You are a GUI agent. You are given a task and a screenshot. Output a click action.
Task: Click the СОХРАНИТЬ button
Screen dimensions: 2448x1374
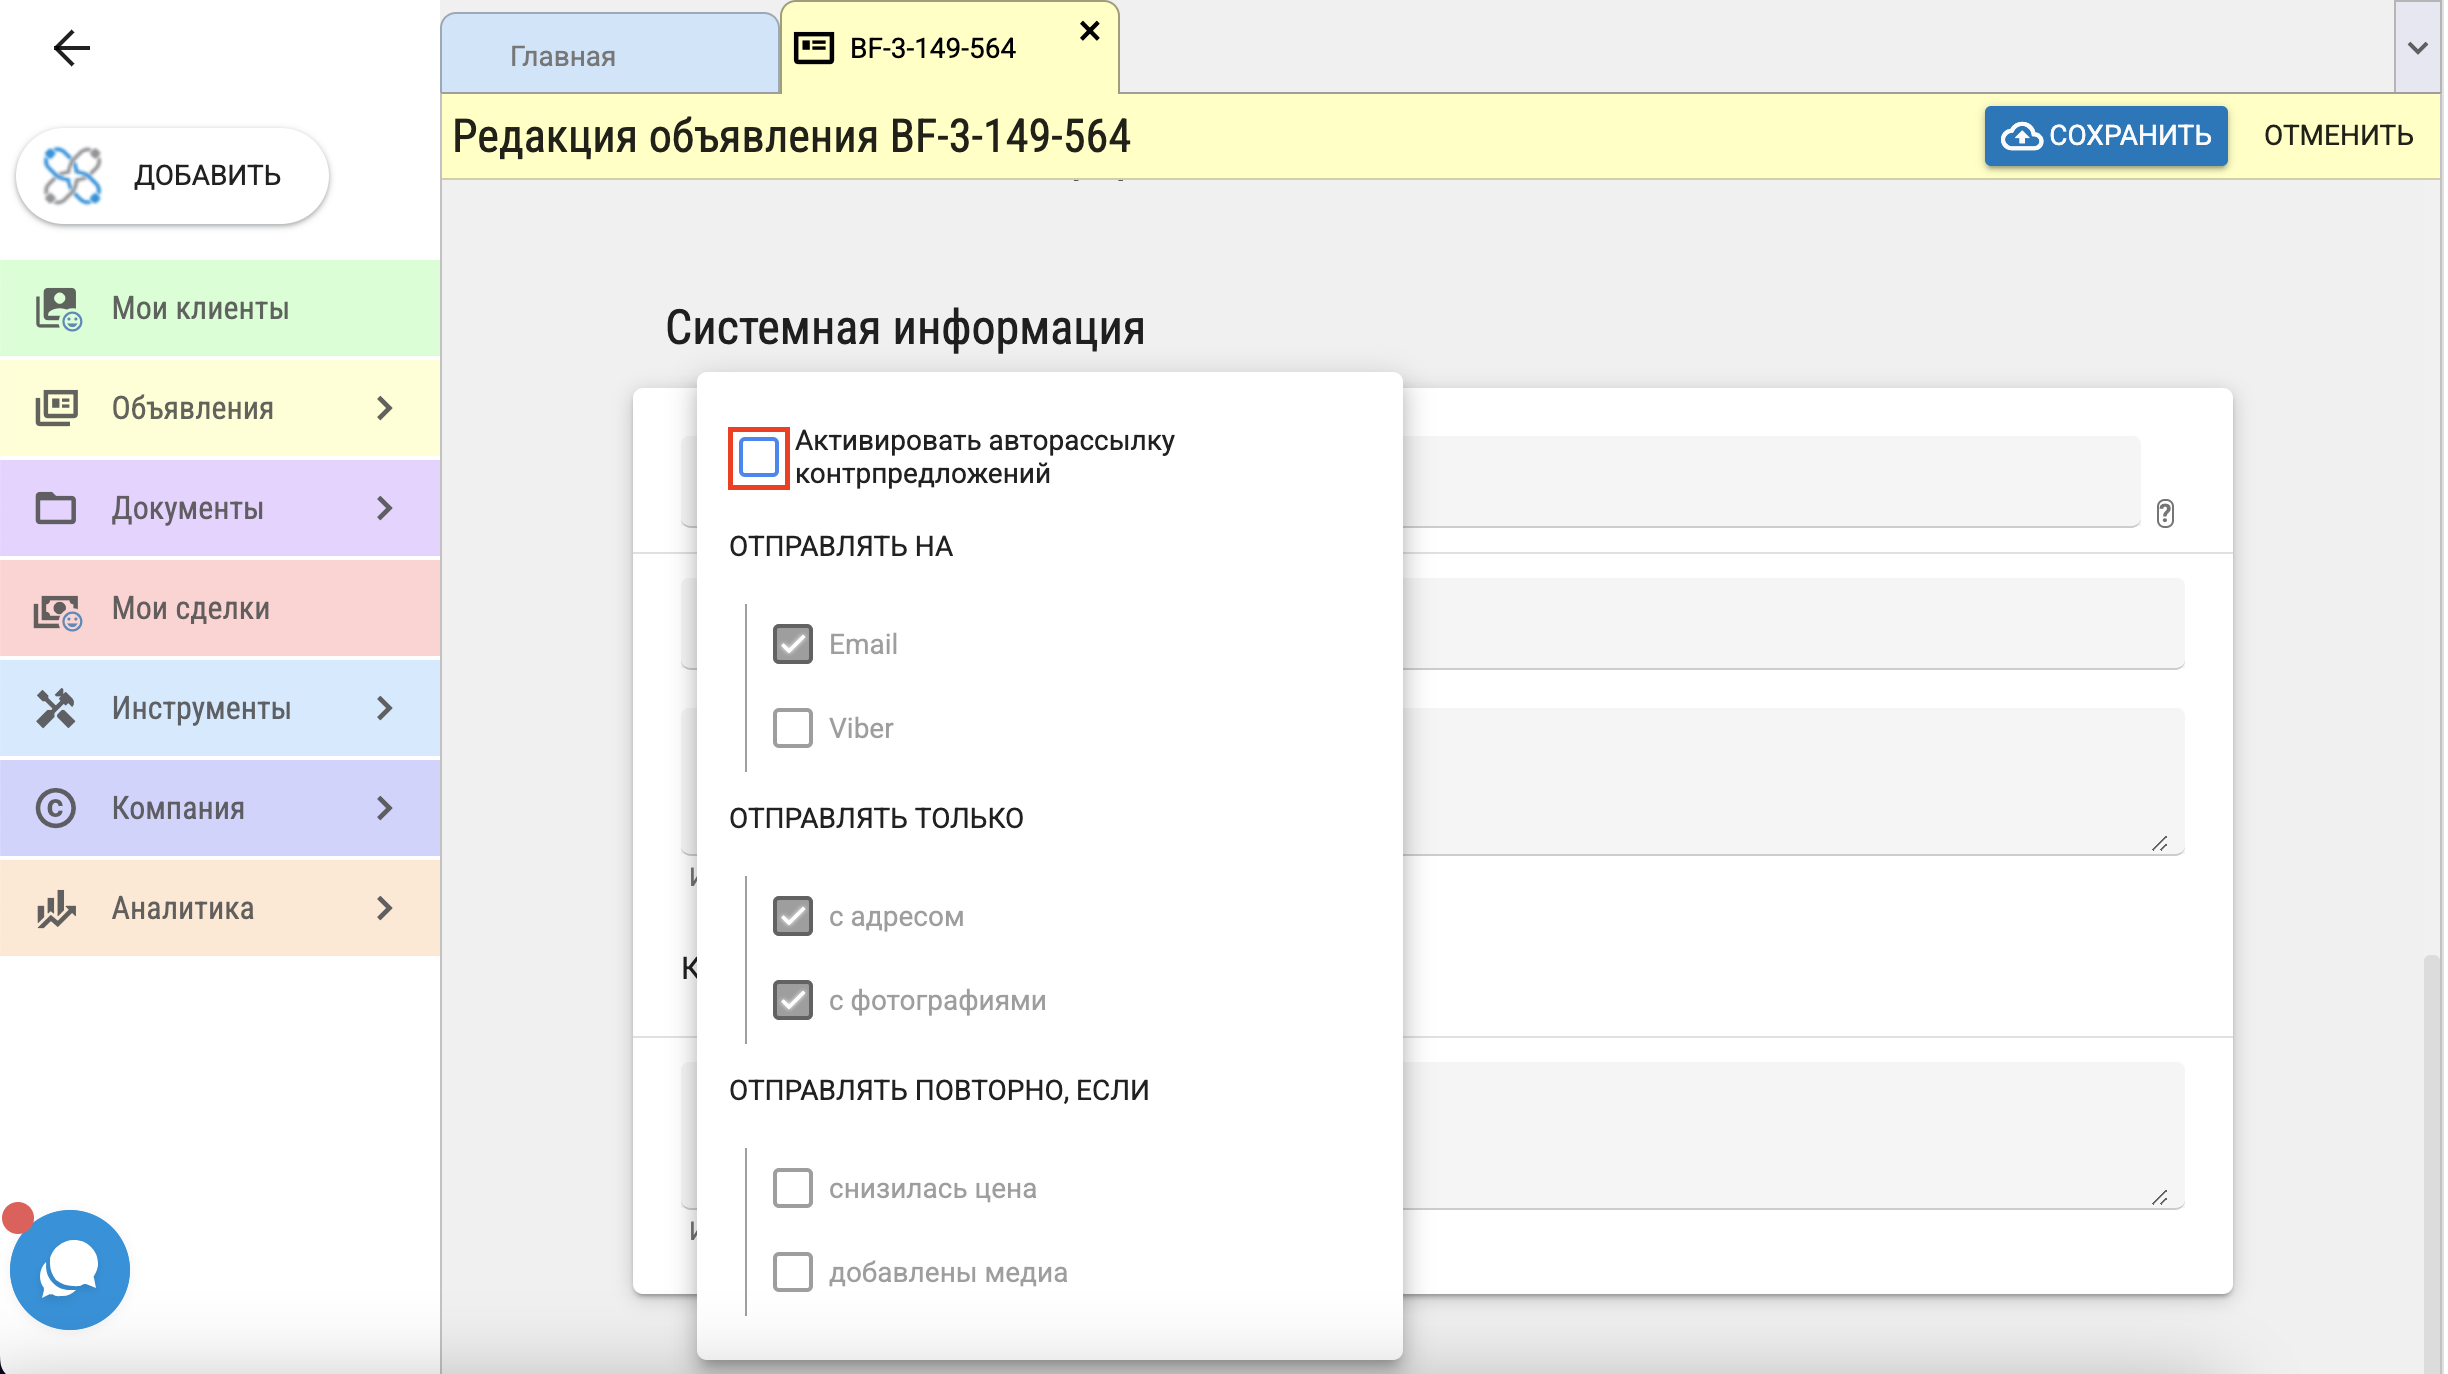2106,136
